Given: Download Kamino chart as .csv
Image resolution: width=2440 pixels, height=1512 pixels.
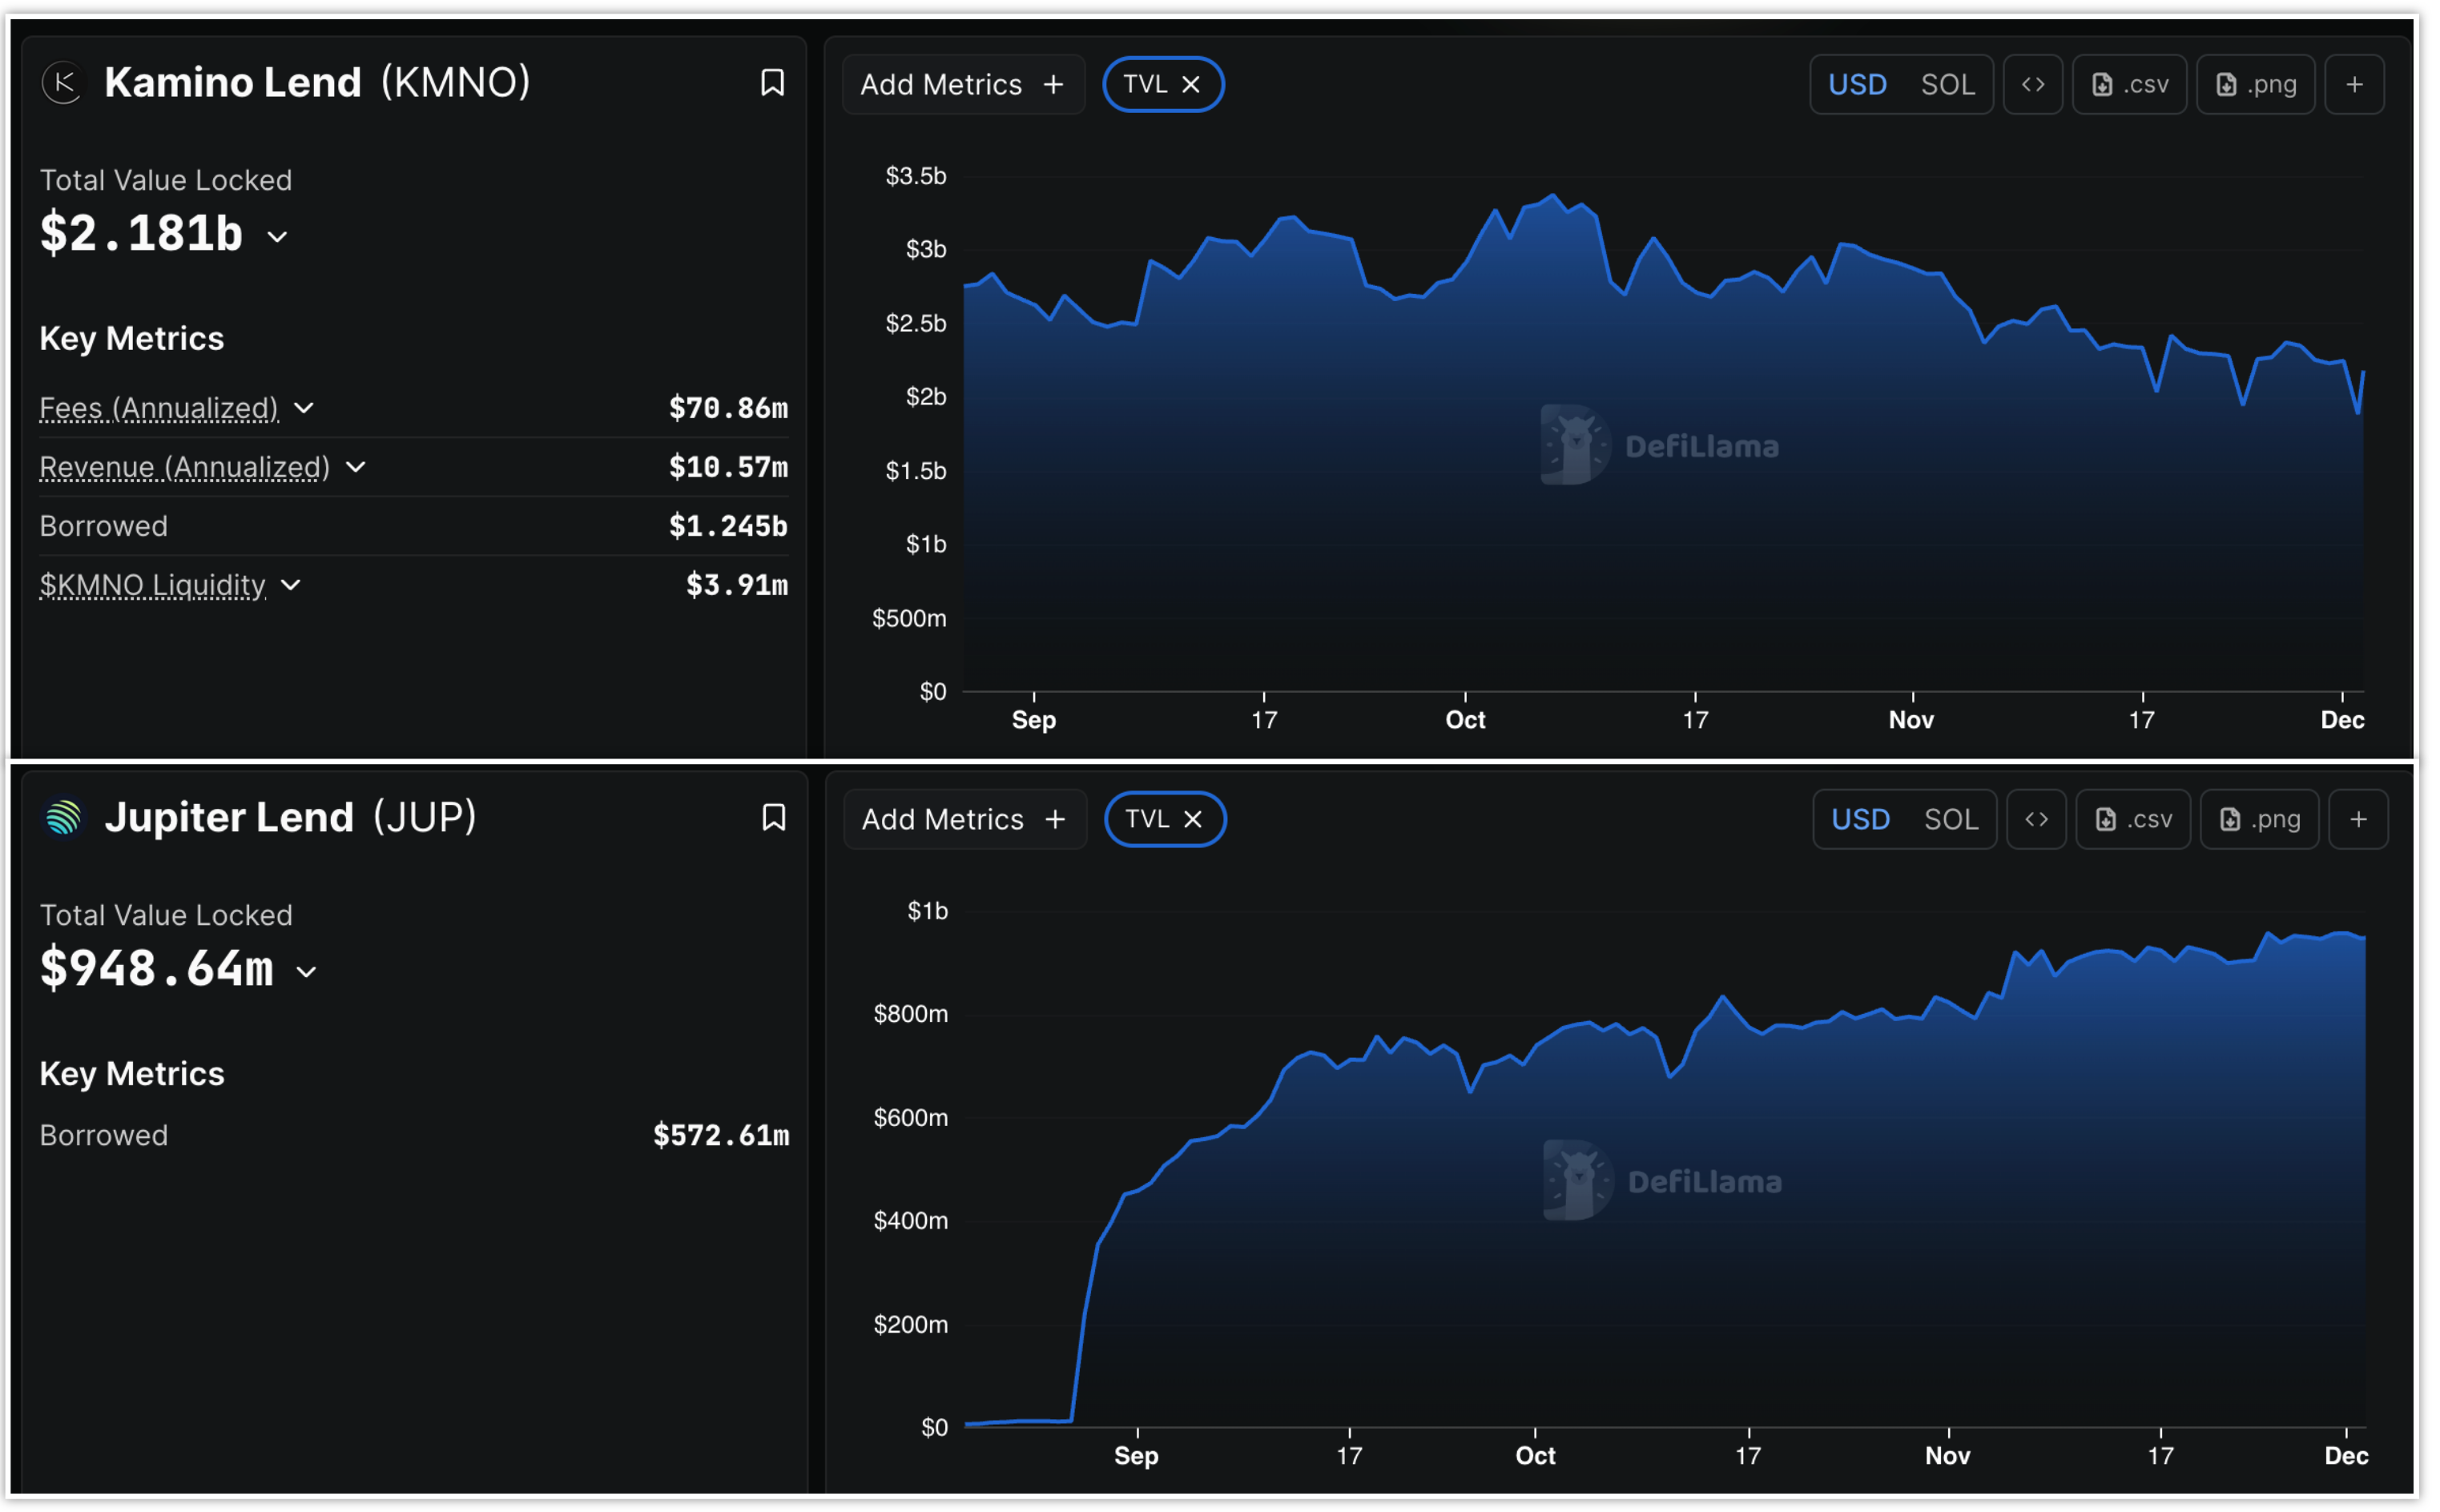Looking at the screenshot, I should (2130, 85).
